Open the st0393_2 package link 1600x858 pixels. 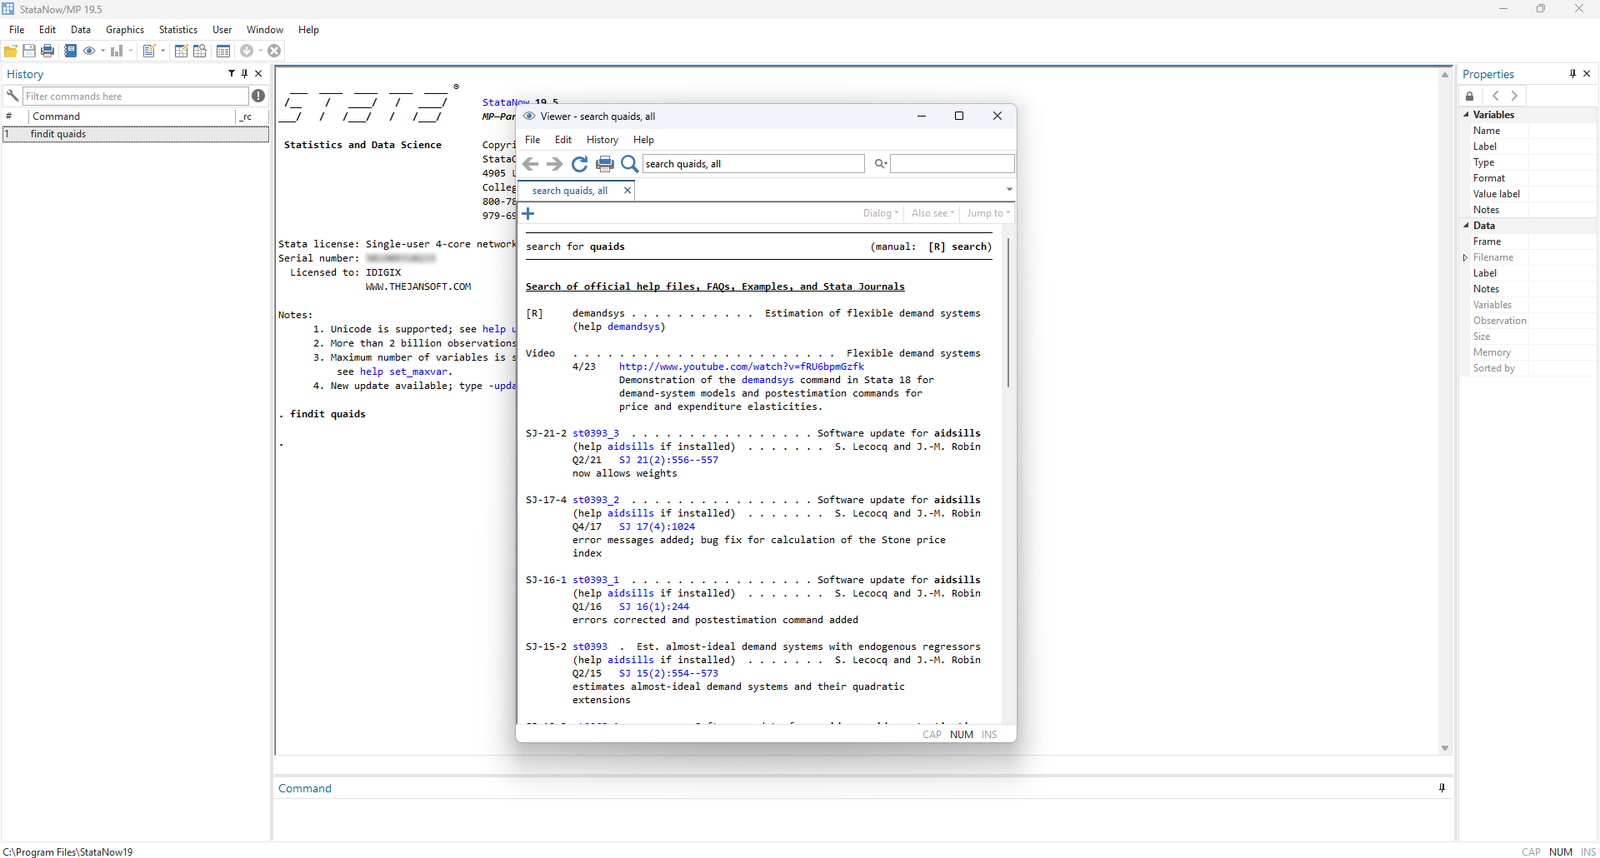[596, 500]
